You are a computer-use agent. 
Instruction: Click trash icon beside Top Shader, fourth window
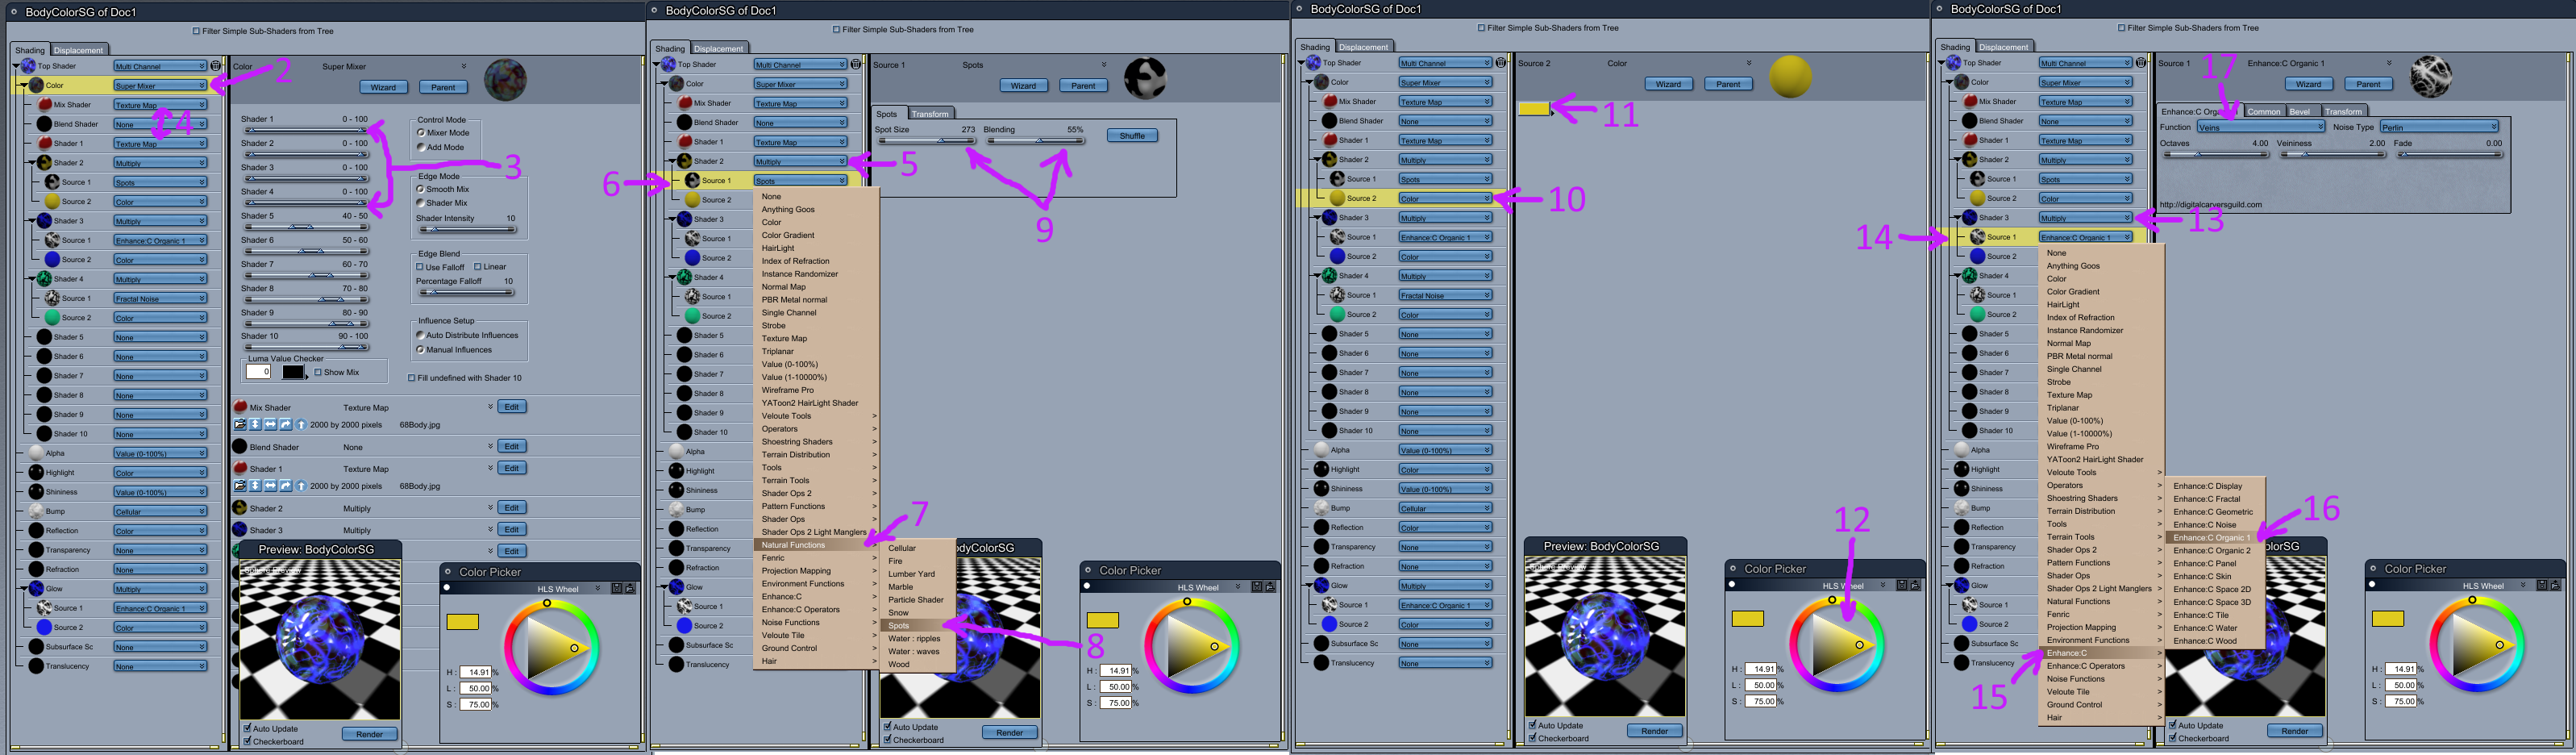pos(2141,63)
